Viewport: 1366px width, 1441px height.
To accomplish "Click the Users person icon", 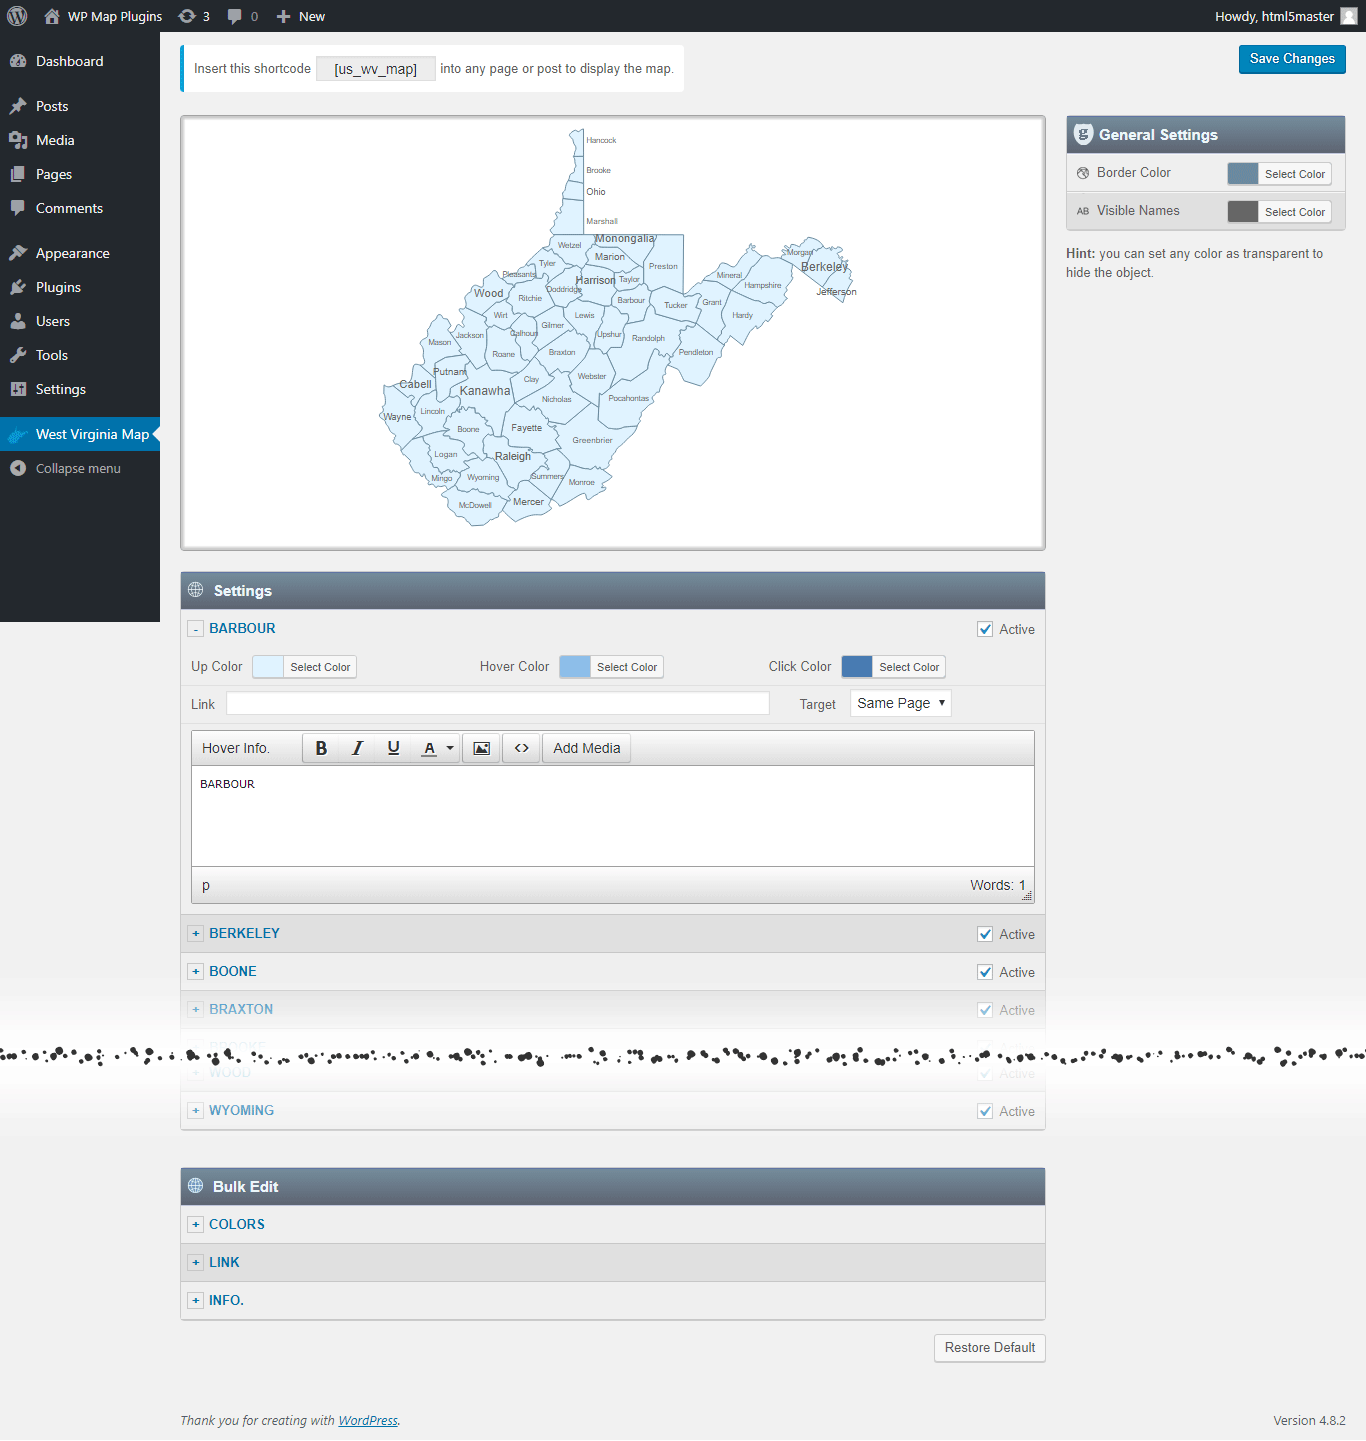I will pos(18,321).
